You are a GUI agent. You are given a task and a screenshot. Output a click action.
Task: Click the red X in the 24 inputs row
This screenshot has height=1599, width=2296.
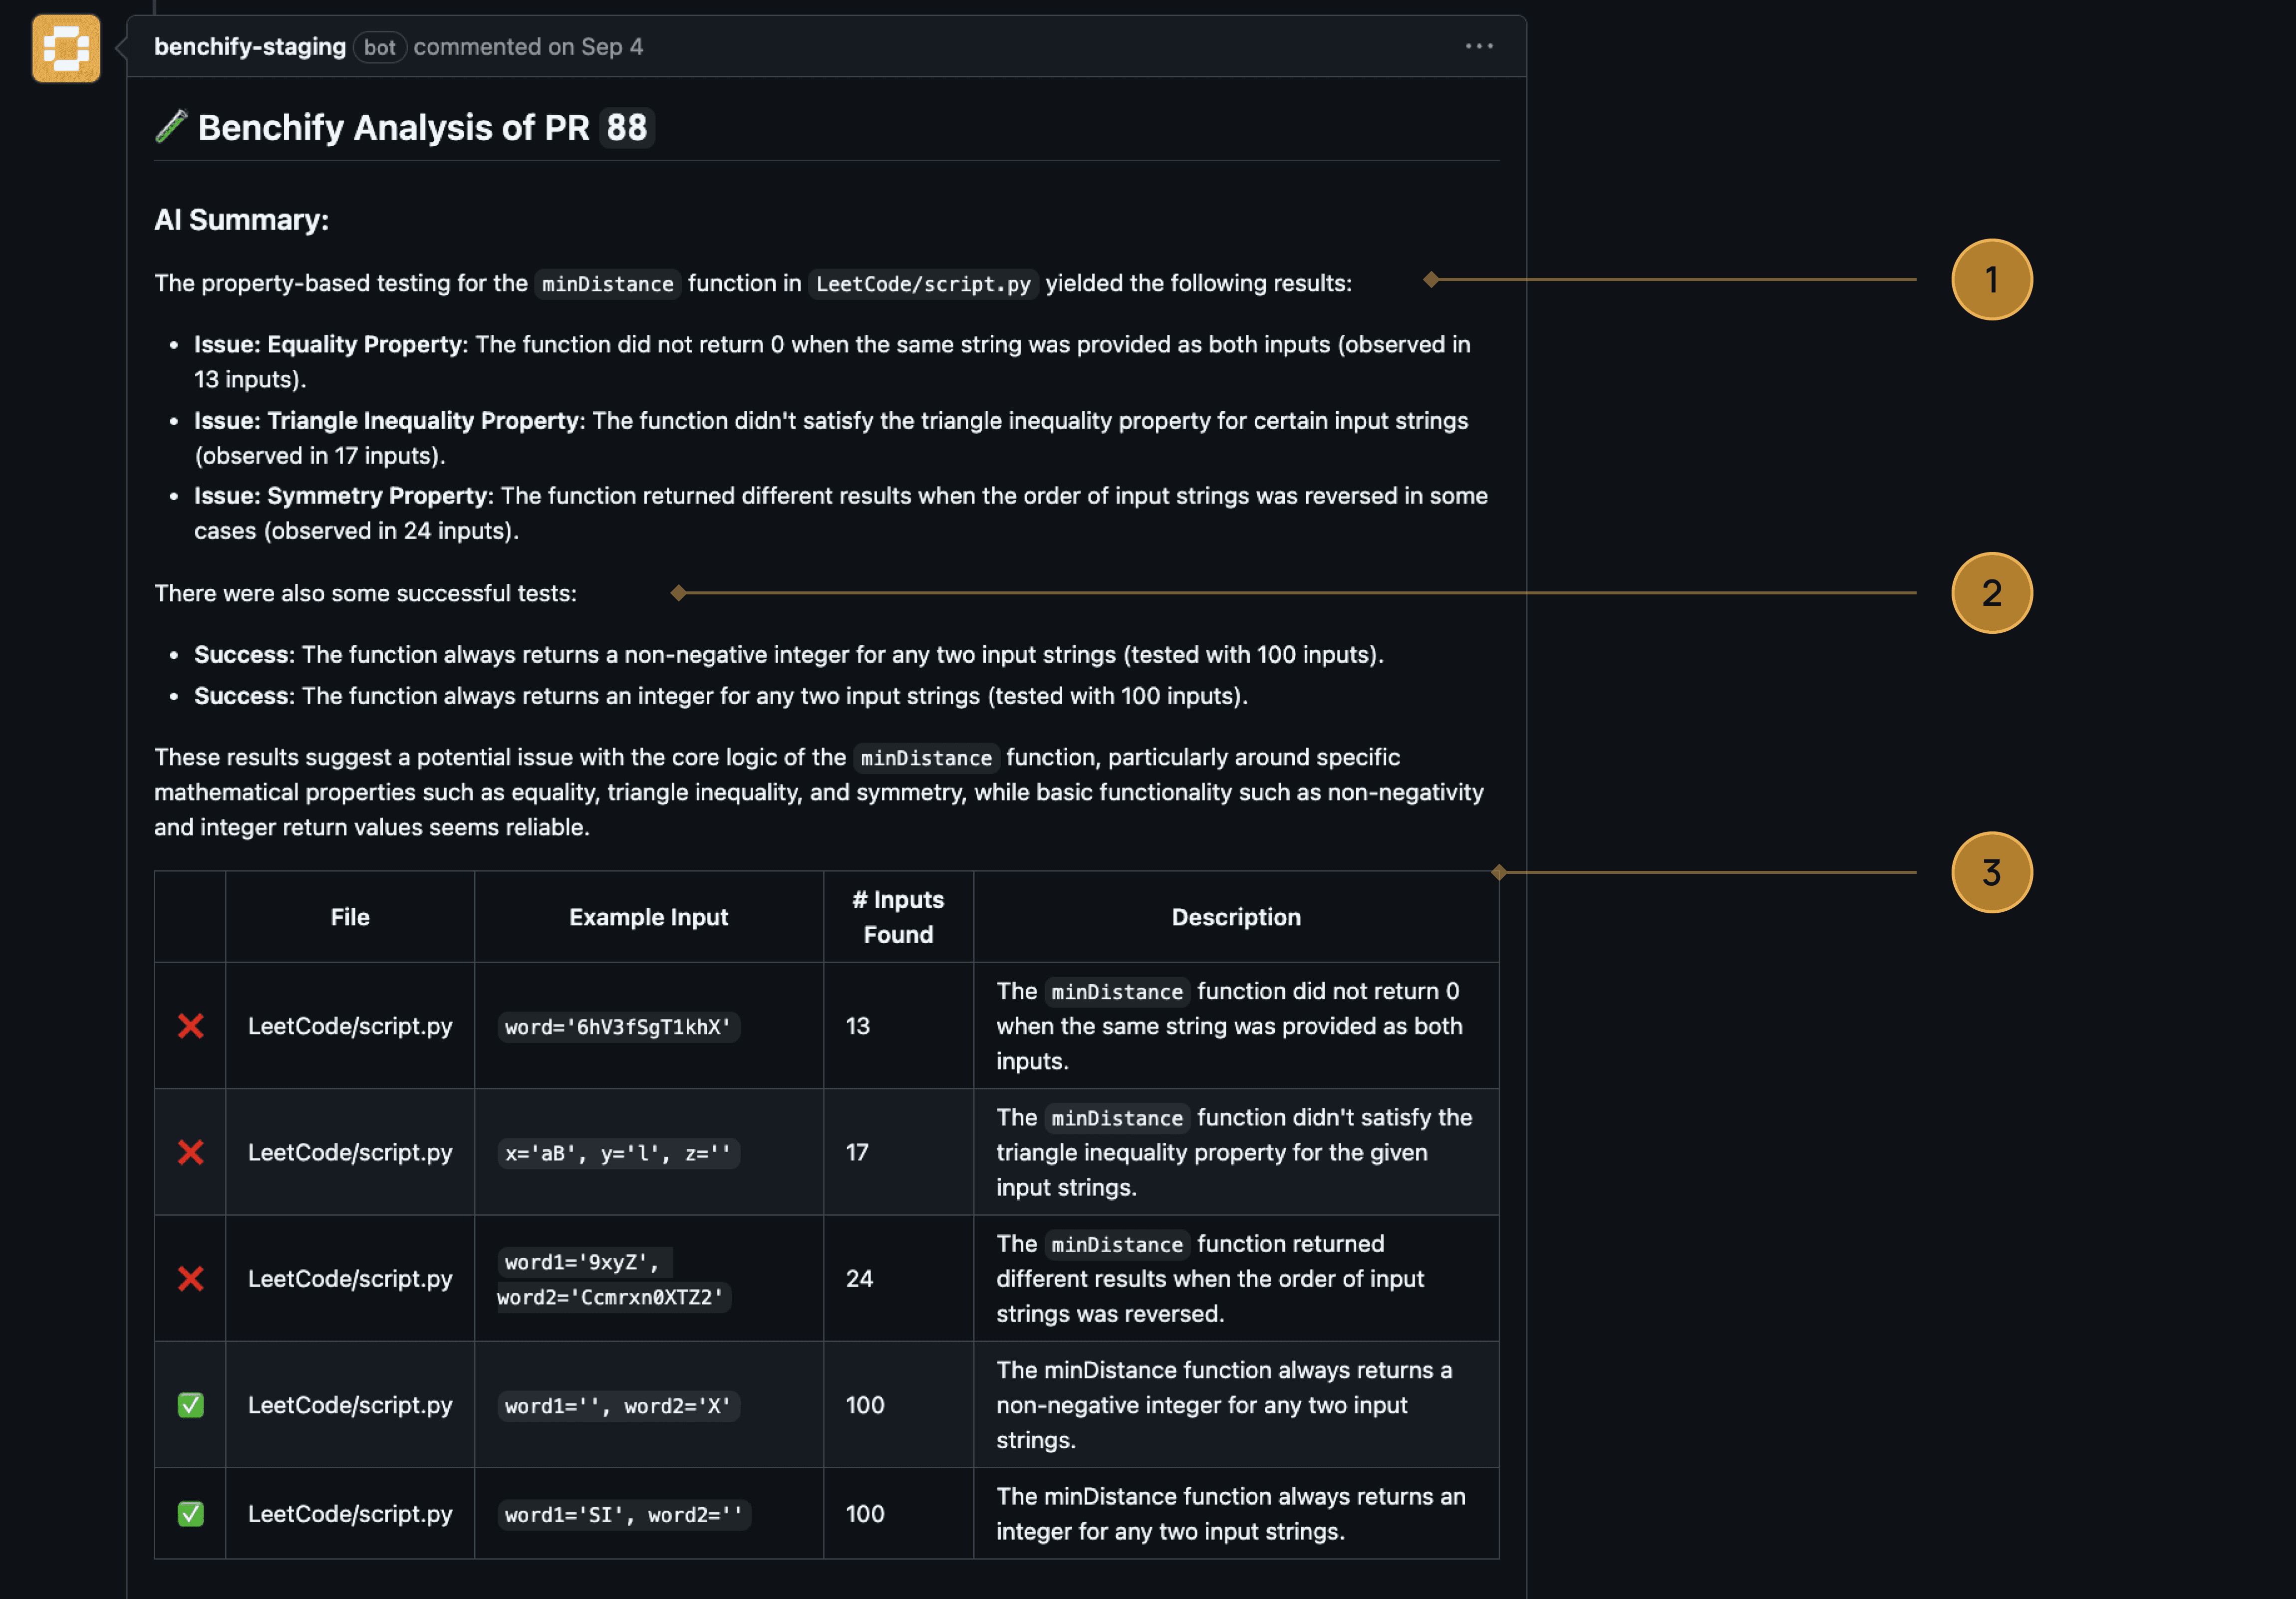point(190,1278)
